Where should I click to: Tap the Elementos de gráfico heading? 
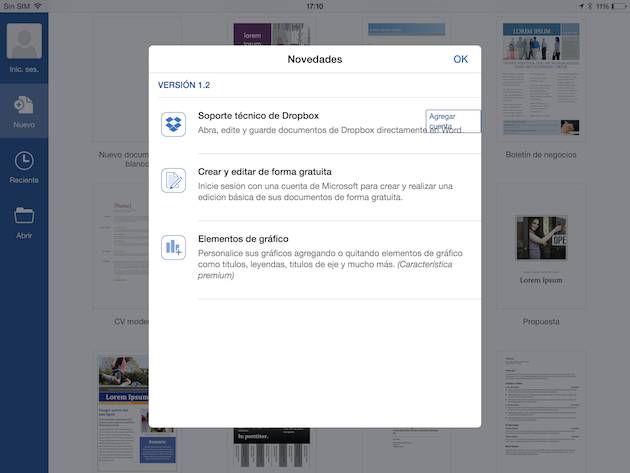pyautogui.click(x=243, y=239)
